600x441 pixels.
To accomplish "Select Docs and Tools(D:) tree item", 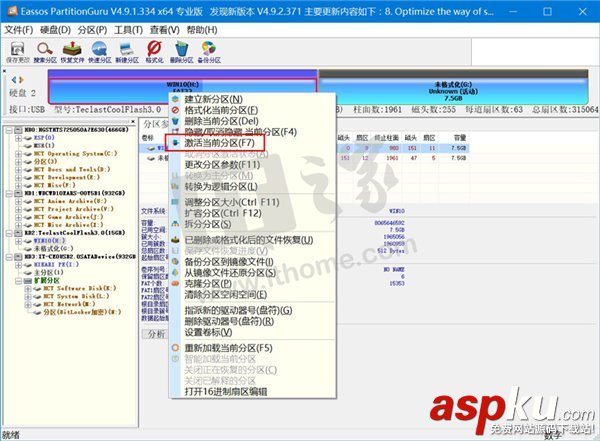I will tap(72, 170).
